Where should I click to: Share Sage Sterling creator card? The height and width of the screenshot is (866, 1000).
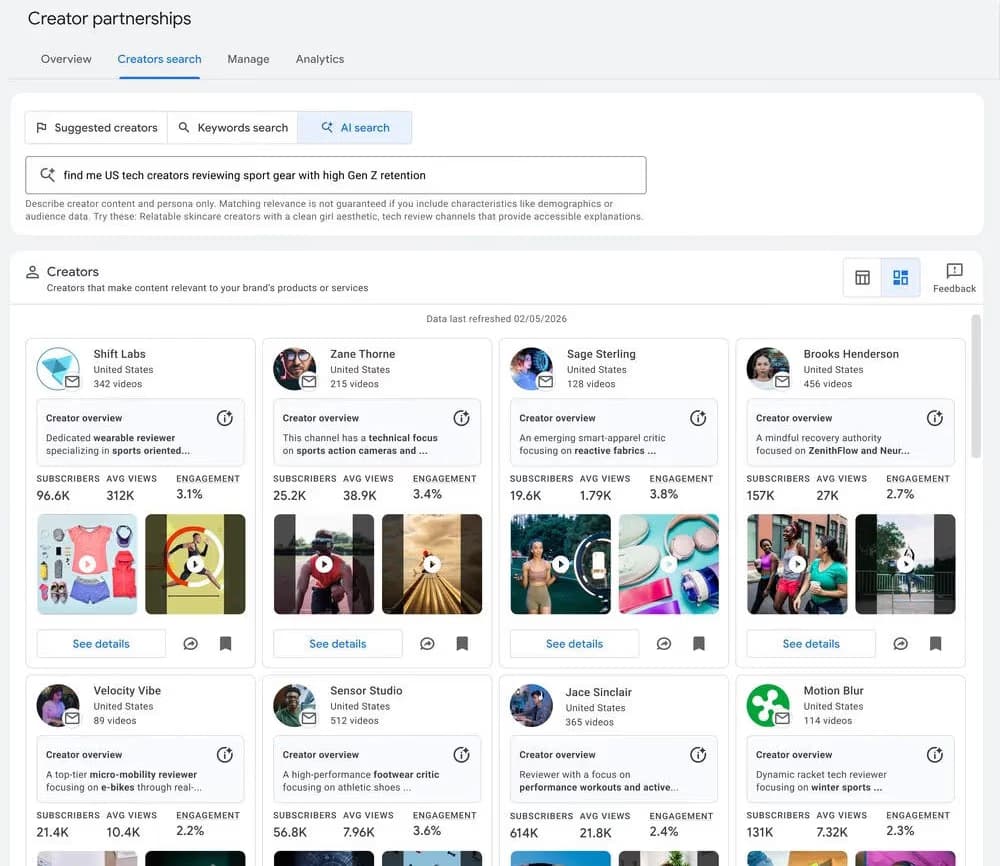(664, 644)
